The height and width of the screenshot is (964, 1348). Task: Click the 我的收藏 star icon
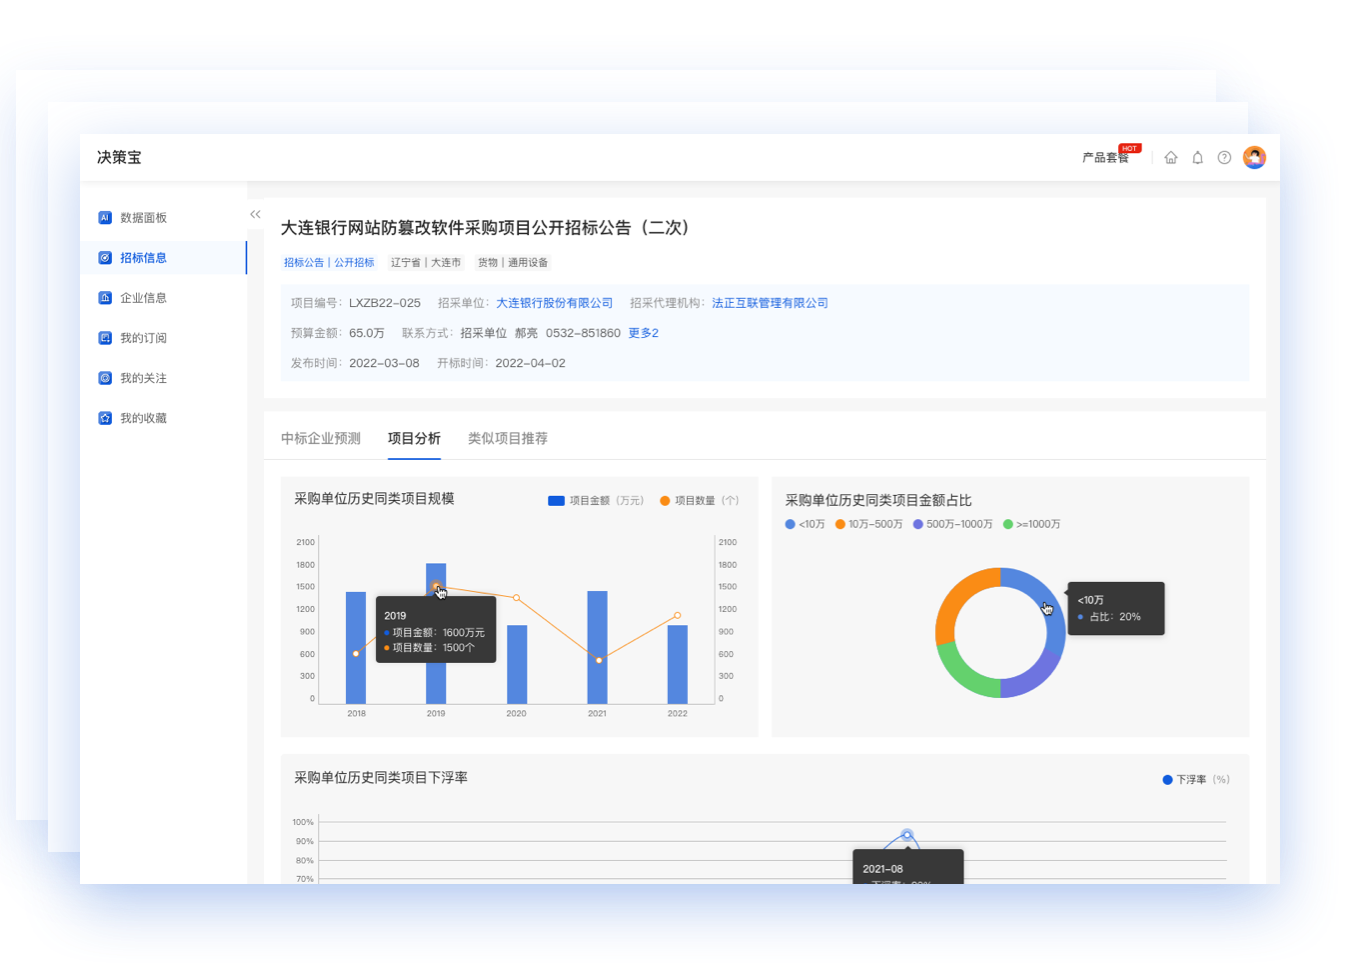pos(105,418)
